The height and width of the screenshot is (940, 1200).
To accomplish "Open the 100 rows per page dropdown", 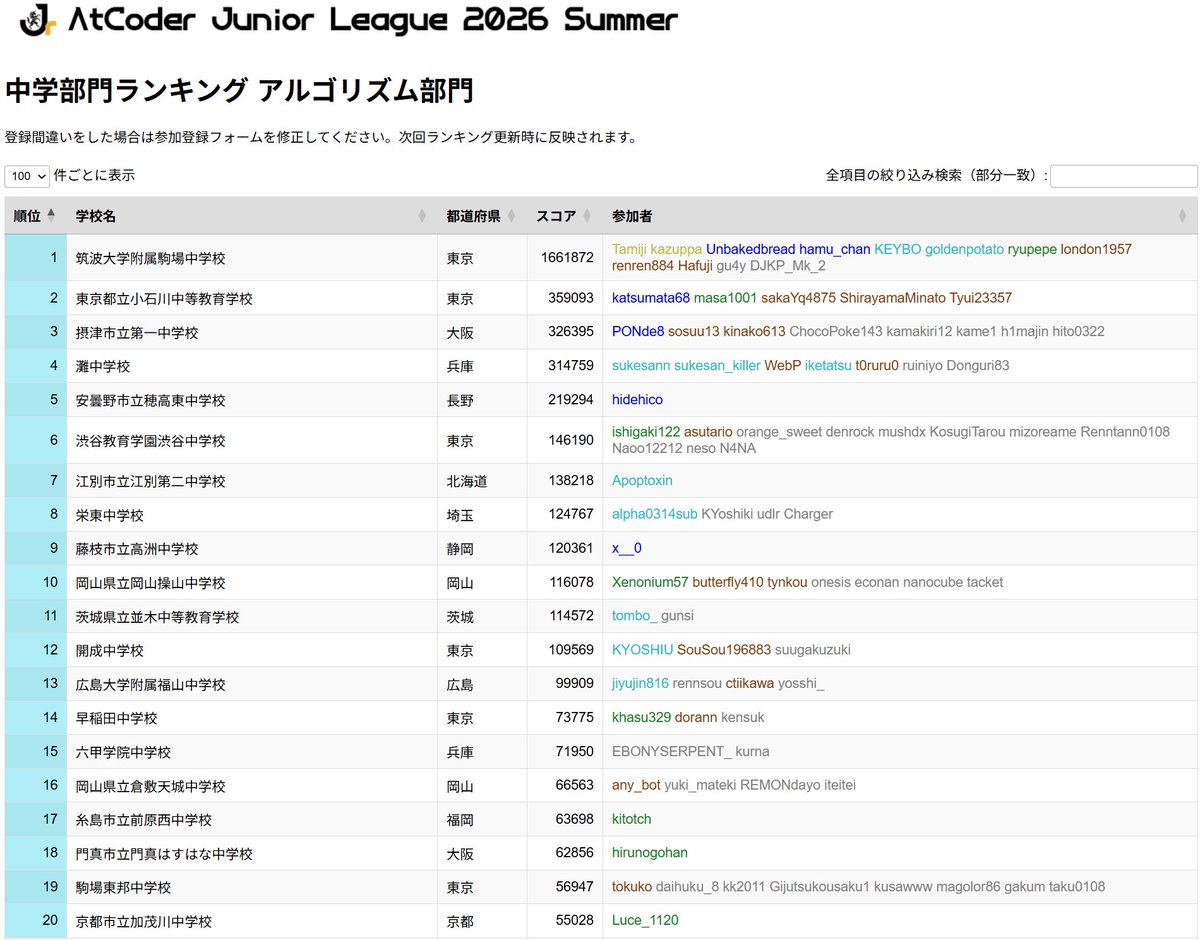I will [27, 176].
